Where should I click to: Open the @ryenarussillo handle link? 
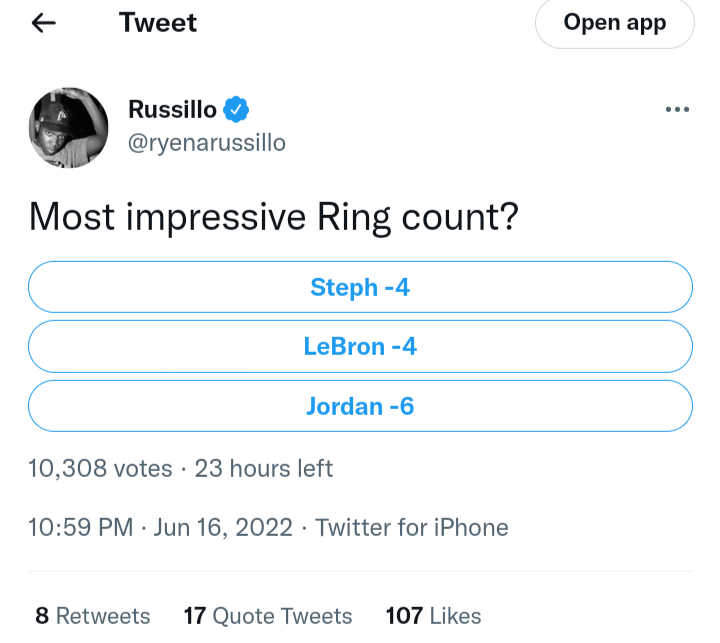click(x=207, y=143)
